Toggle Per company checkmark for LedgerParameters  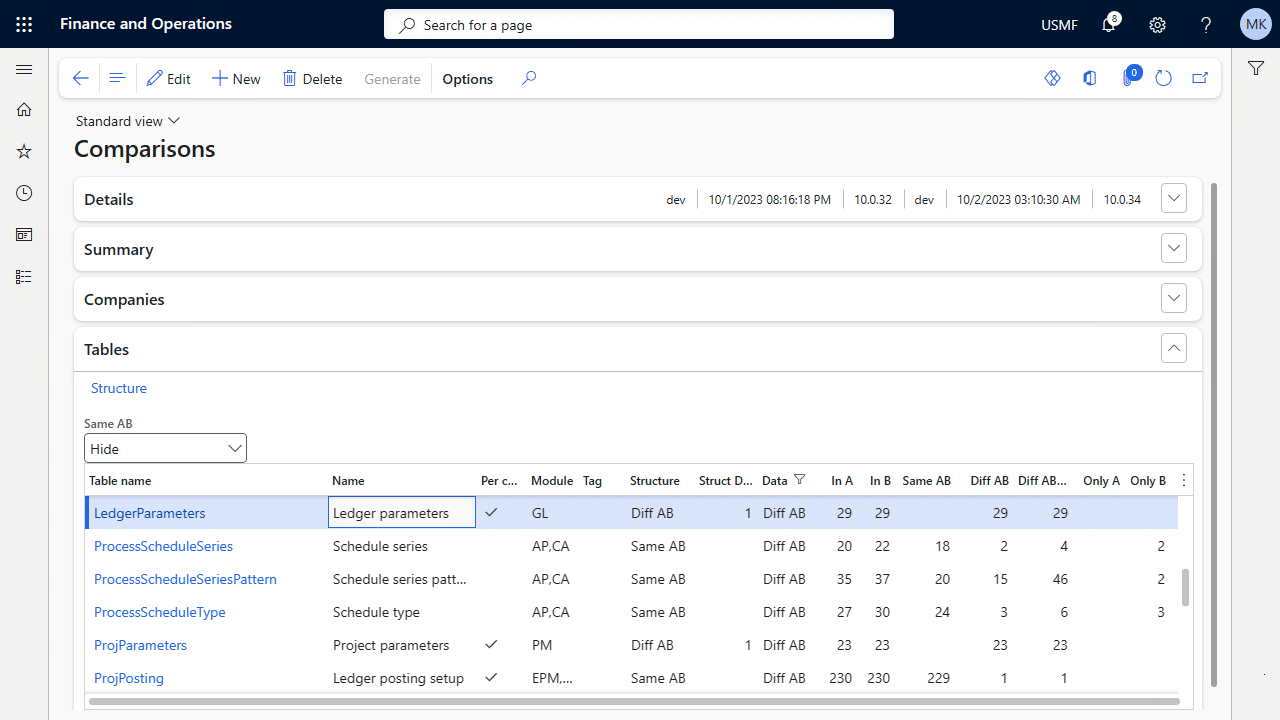(x=491, y=513)
